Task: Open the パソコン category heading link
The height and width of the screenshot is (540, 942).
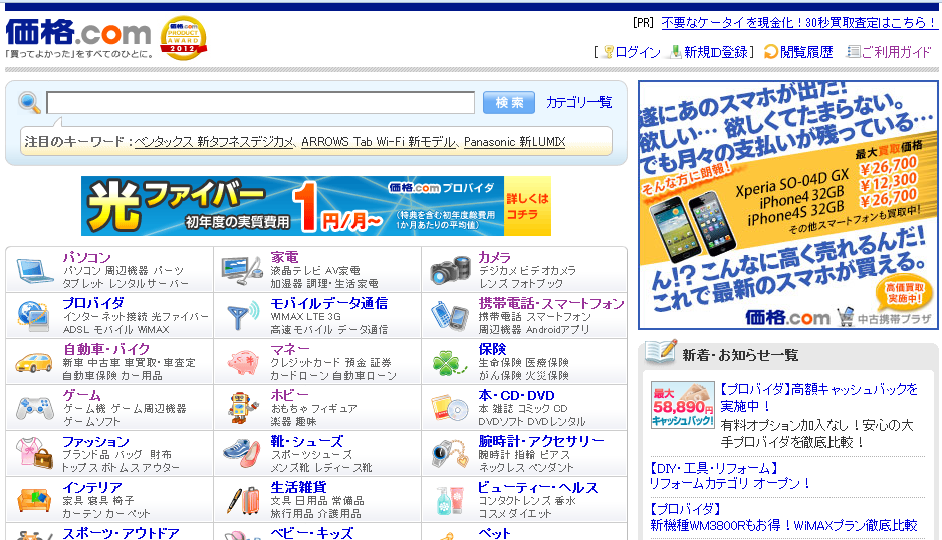Action: pyautogui.click(x=87, y=257)
